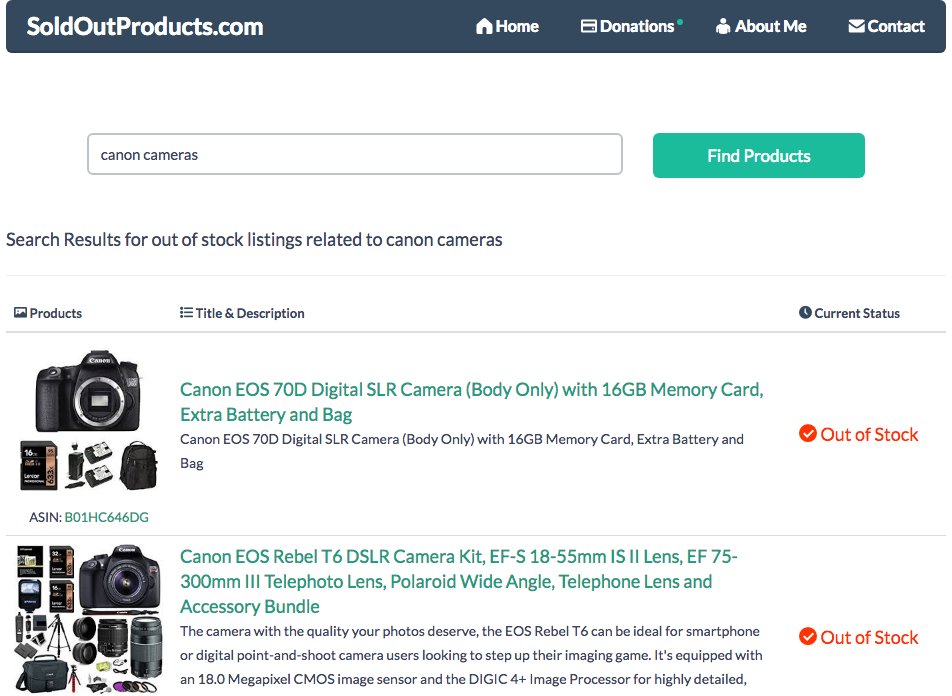This screenshot has height=696, width=952.
Task: Click the Current Status column header
Action: pos(857,313)
